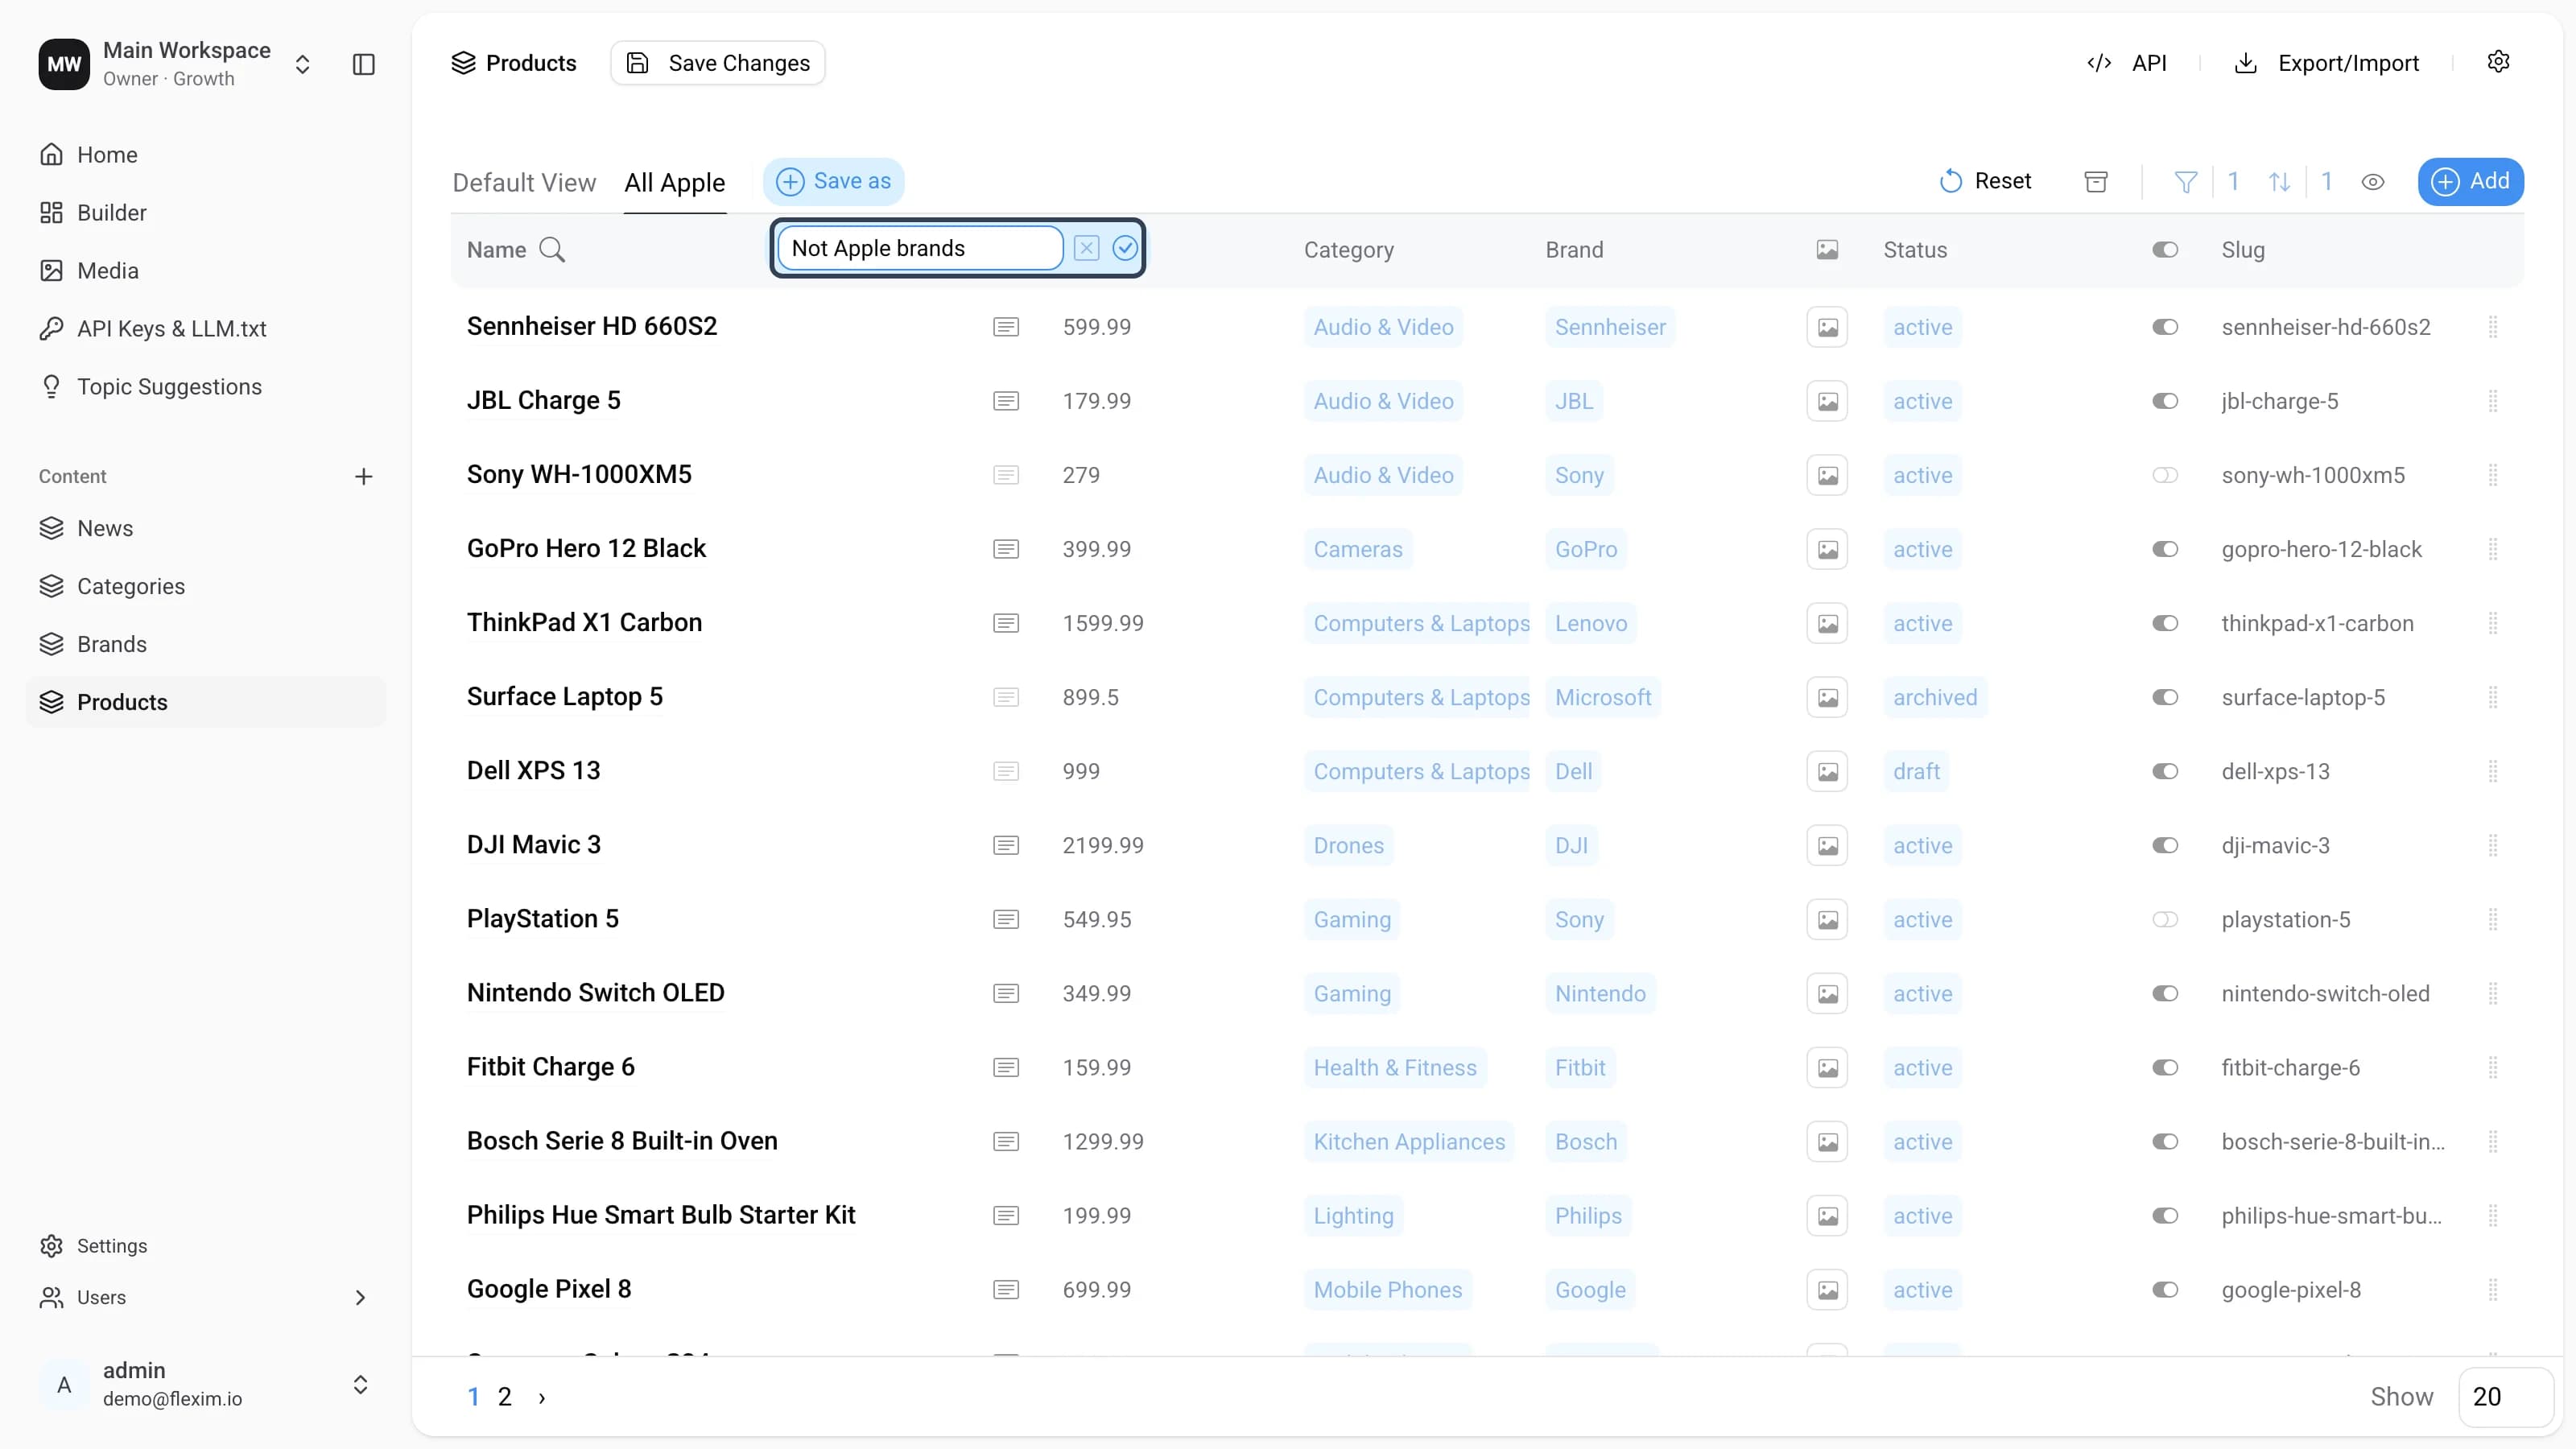Open status dropdown for Dell XPS 13
Screen dimensions: 2576x1449
pos(1916,771)
